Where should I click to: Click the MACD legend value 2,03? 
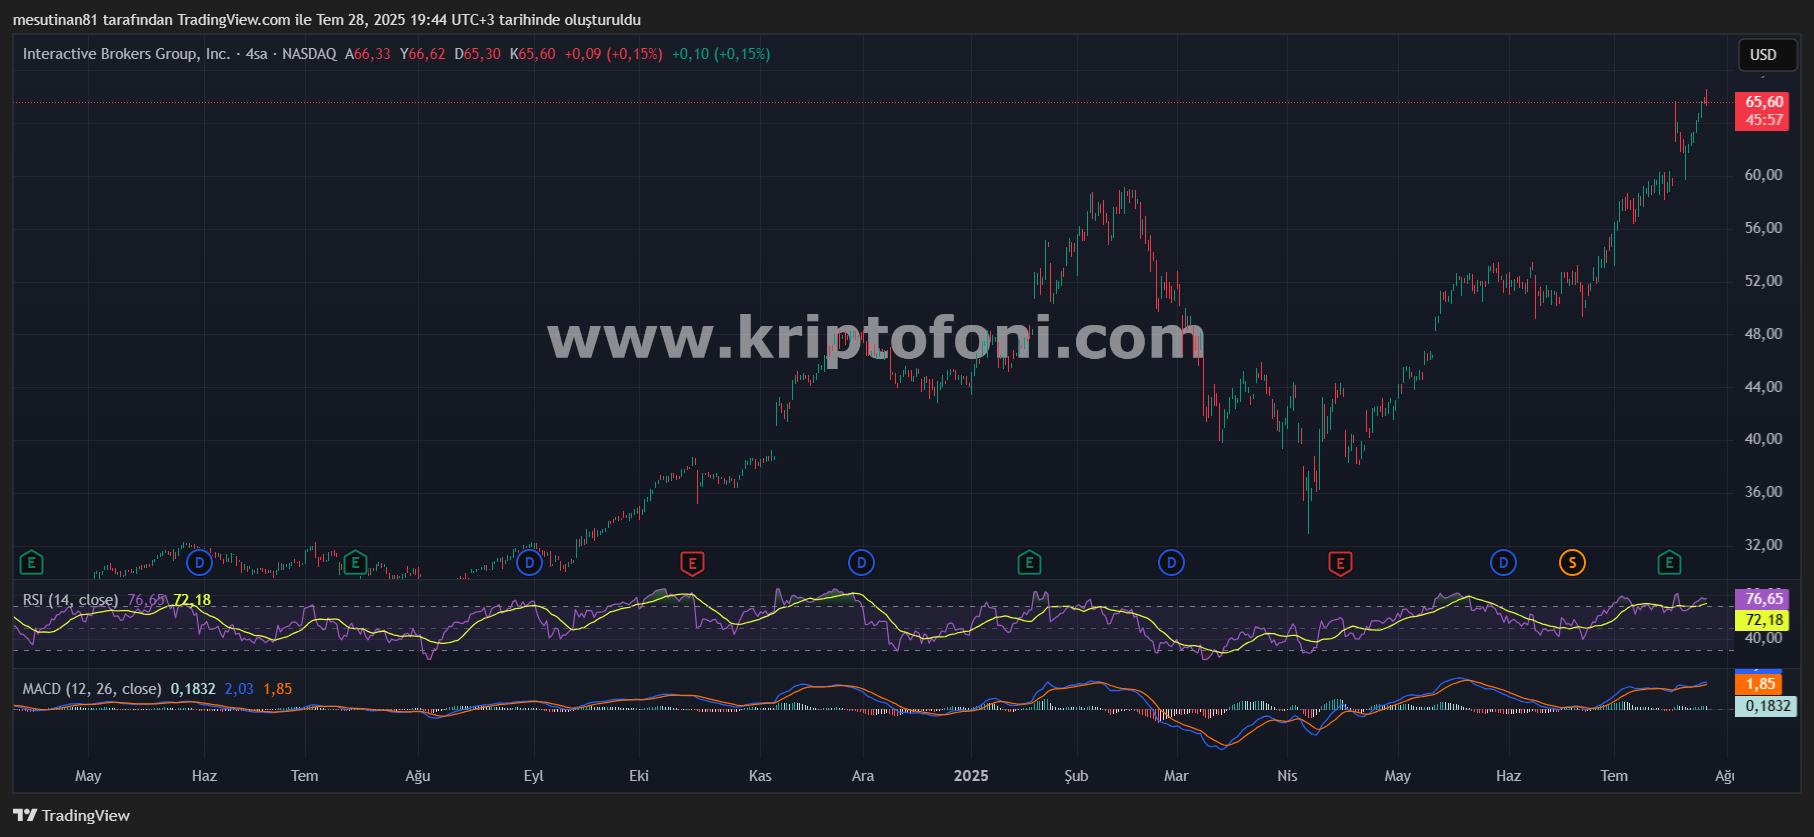point(239,689)
